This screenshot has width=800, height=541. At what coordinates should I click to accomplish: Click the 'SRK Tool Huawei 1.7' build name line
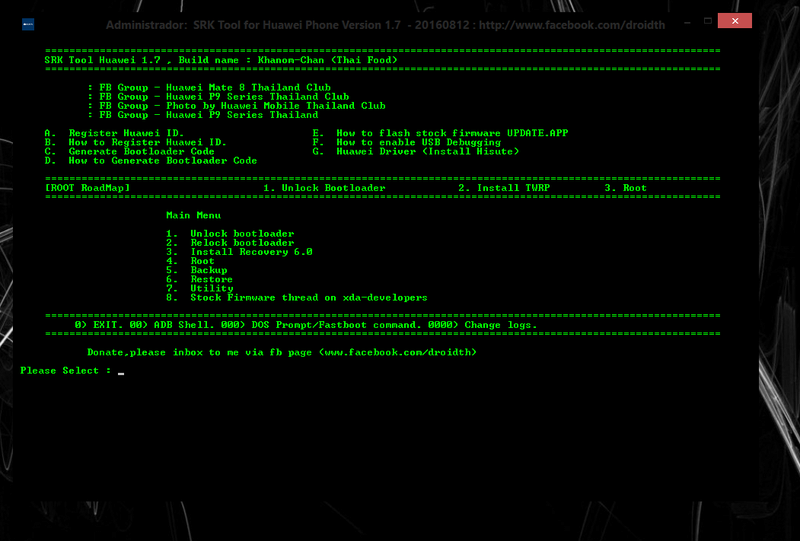[221, 60]
